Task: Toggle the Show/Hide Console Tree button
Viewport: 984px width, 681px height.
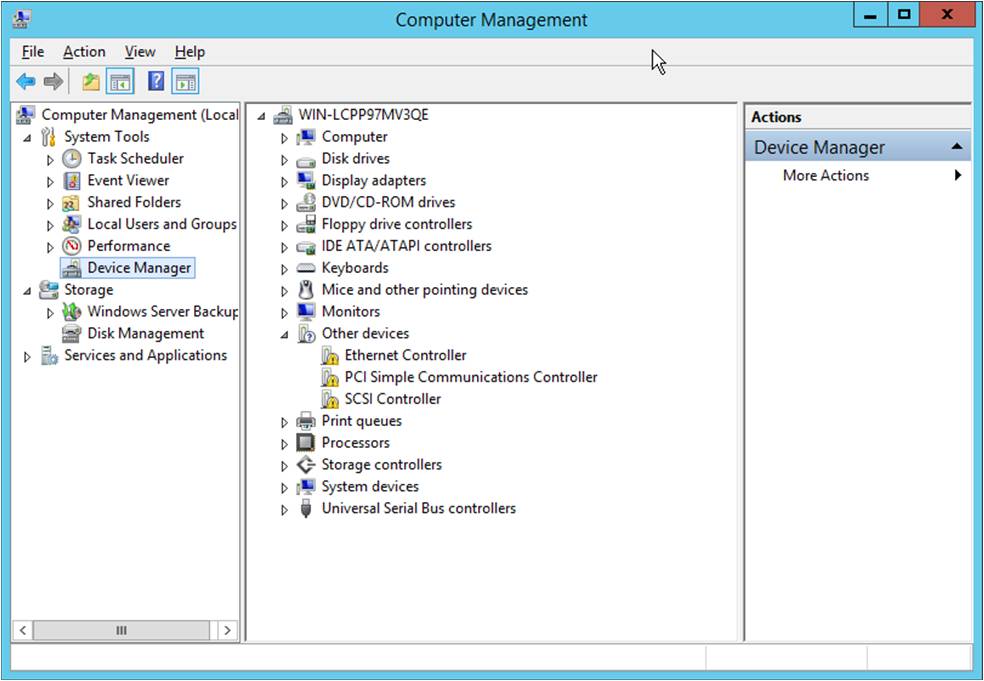Action: pyautogui.click(x=121, y=82)
